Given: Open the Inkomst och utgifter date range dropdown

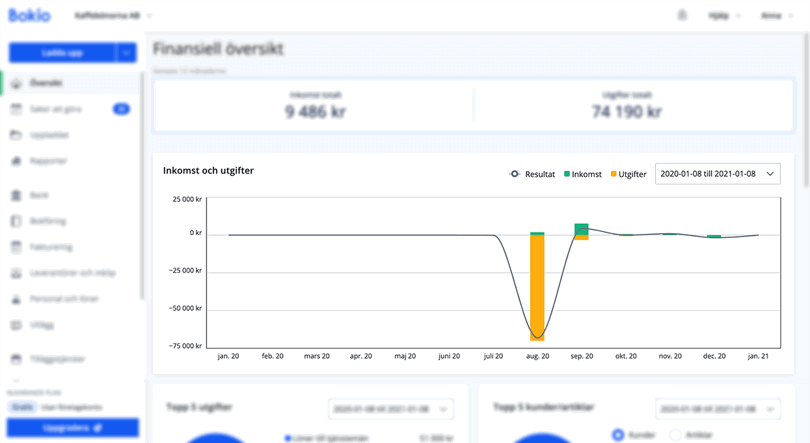Looking at the screenshot, I should (717, 174).
